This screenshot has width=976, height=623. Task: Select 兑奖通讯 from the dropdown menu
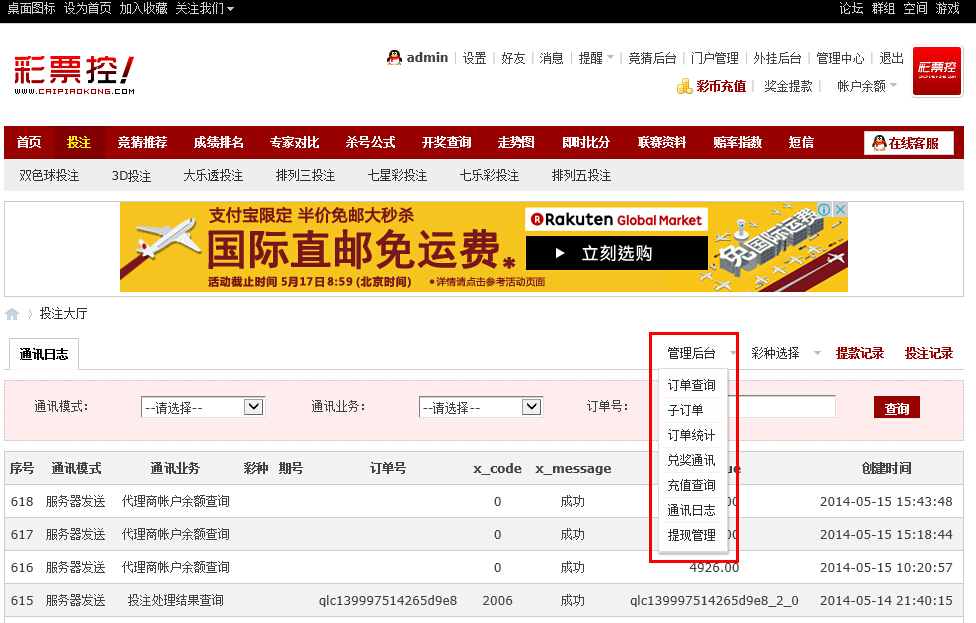pos(692,460)
